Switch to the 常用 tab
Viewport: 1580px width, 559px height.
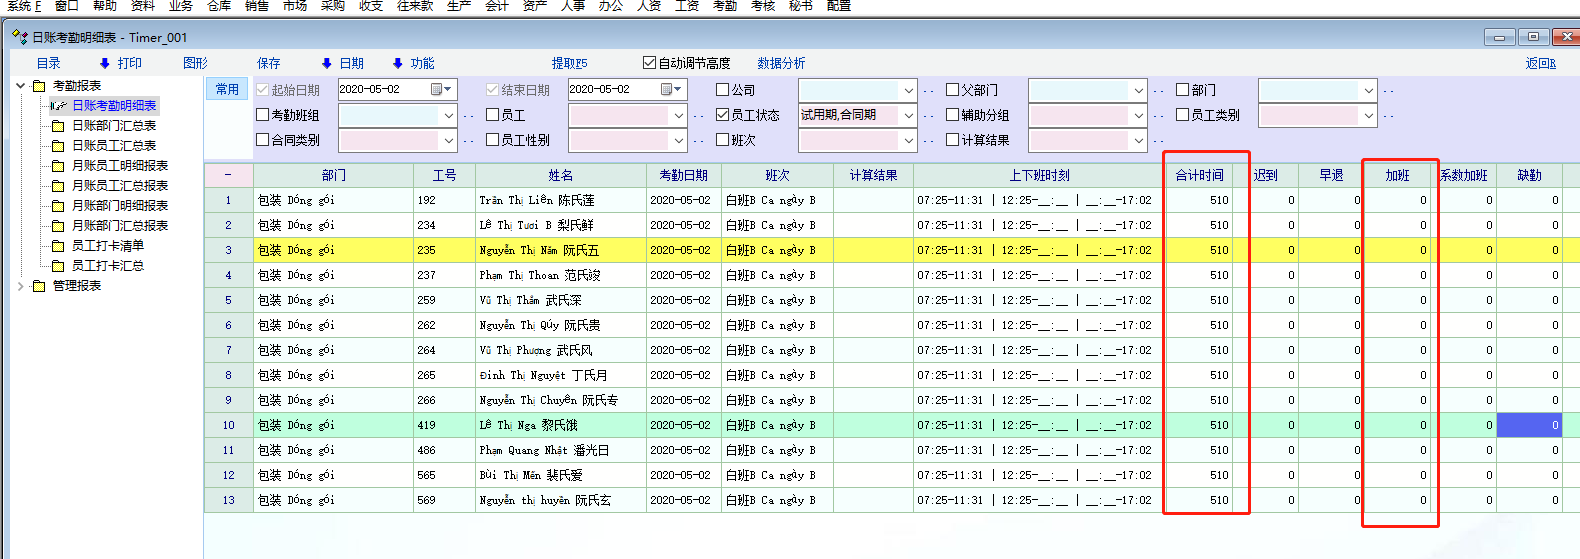point(227,89)
